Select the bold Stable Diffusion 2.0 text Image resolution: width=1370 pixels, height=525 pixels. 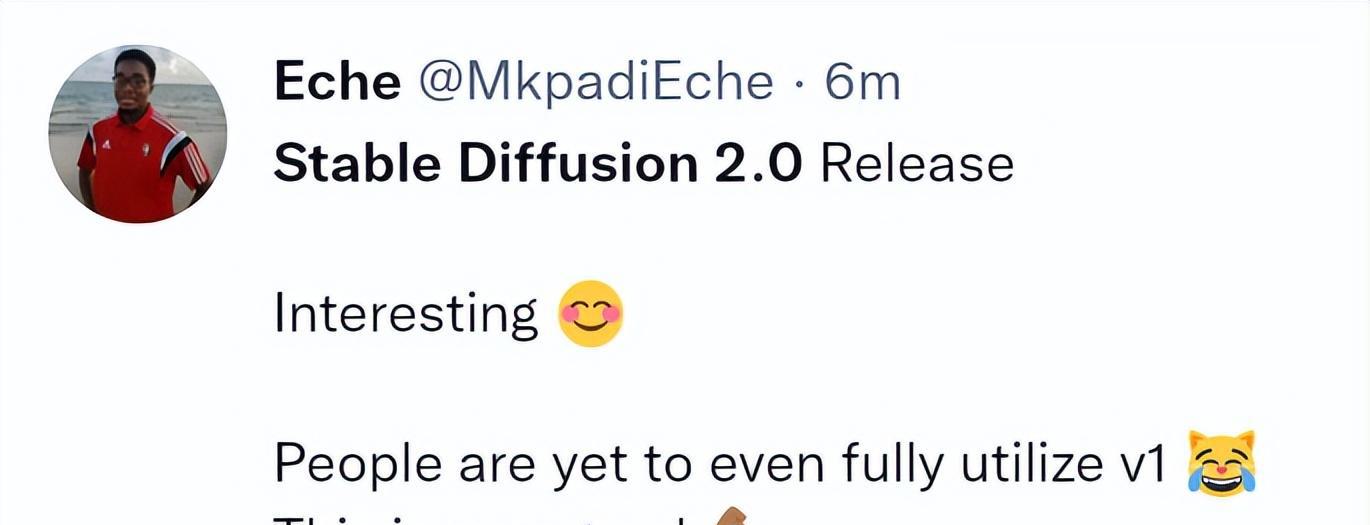click(x=538, y=164)
